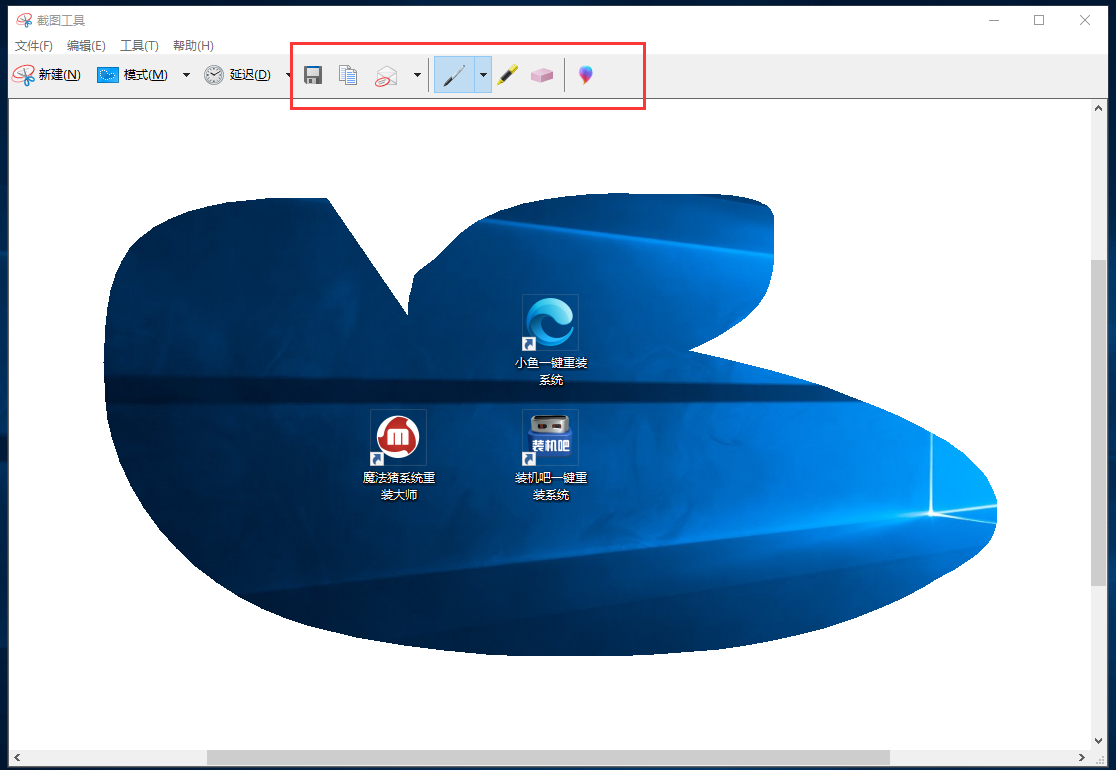This screenshot has width=1116, height=770.
Task: Click the 装机吧一键重装系统 icon in the snip
Action: click(551, 456)
